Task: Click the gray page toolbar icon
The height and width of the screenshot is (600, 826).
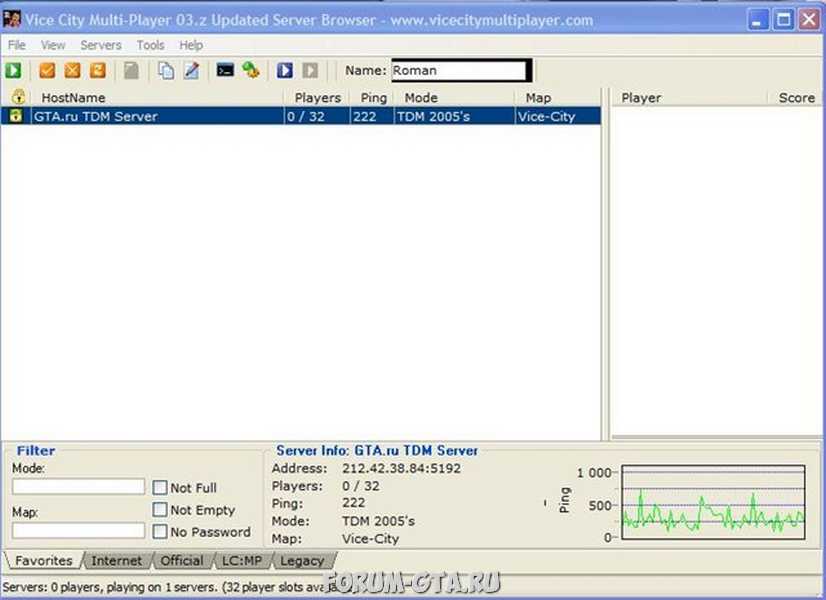Action: pos(131,71)
